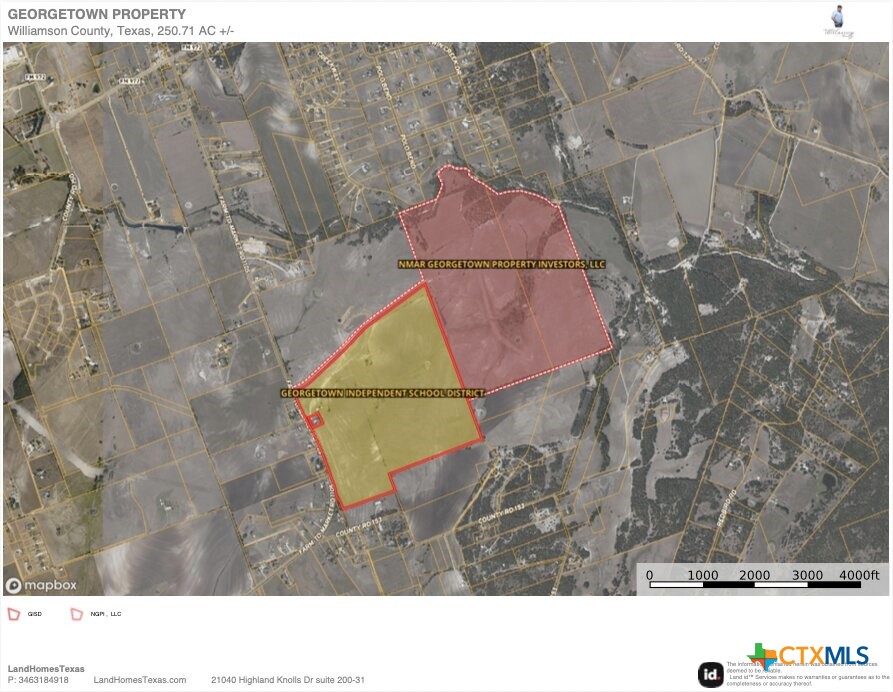
Task: Click the NMAR Georgetown Property Investors label
Action: pyautogui.click(x=501, y=265)
